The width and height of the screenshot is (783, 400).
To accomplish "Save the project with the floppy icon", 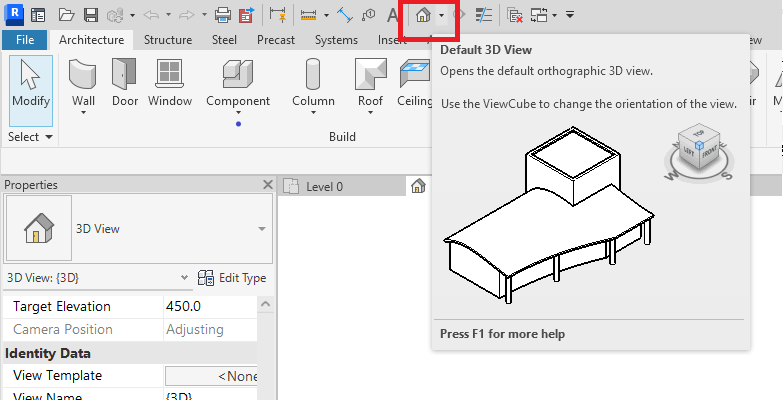I will pyautogui.click(x=90, y=15).
